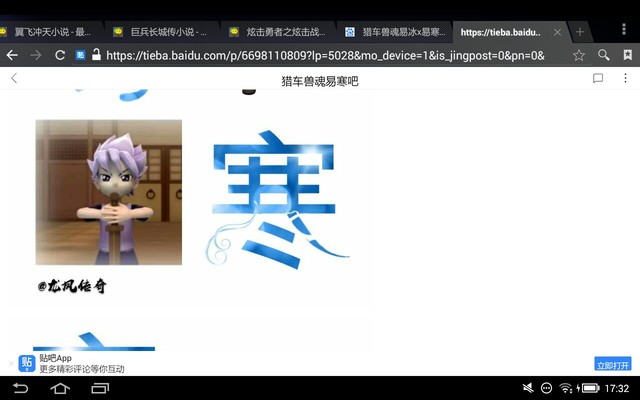This screenshot has width=640, height=400.
Task: Tap the Tieba page back chevron
Action: 14,78
